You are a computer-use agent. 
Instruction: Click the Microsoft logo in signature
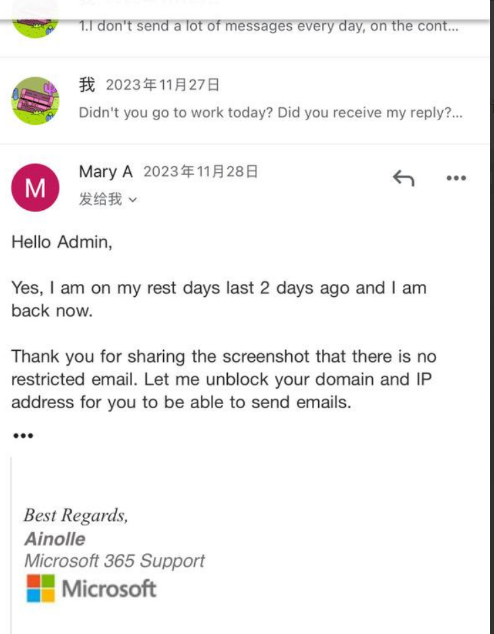(91, 588)
